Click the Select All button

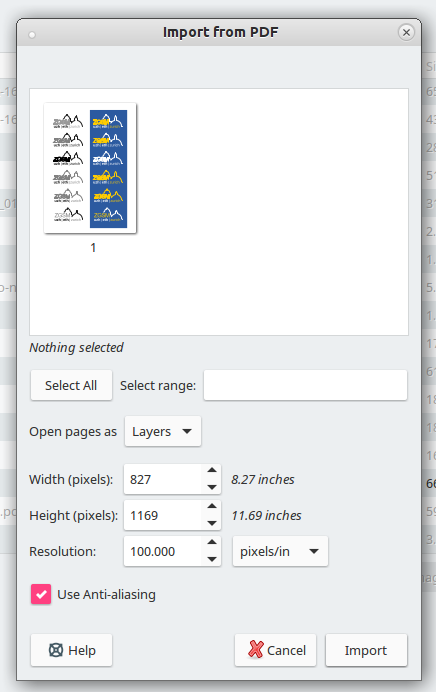[x=71, y=385]
